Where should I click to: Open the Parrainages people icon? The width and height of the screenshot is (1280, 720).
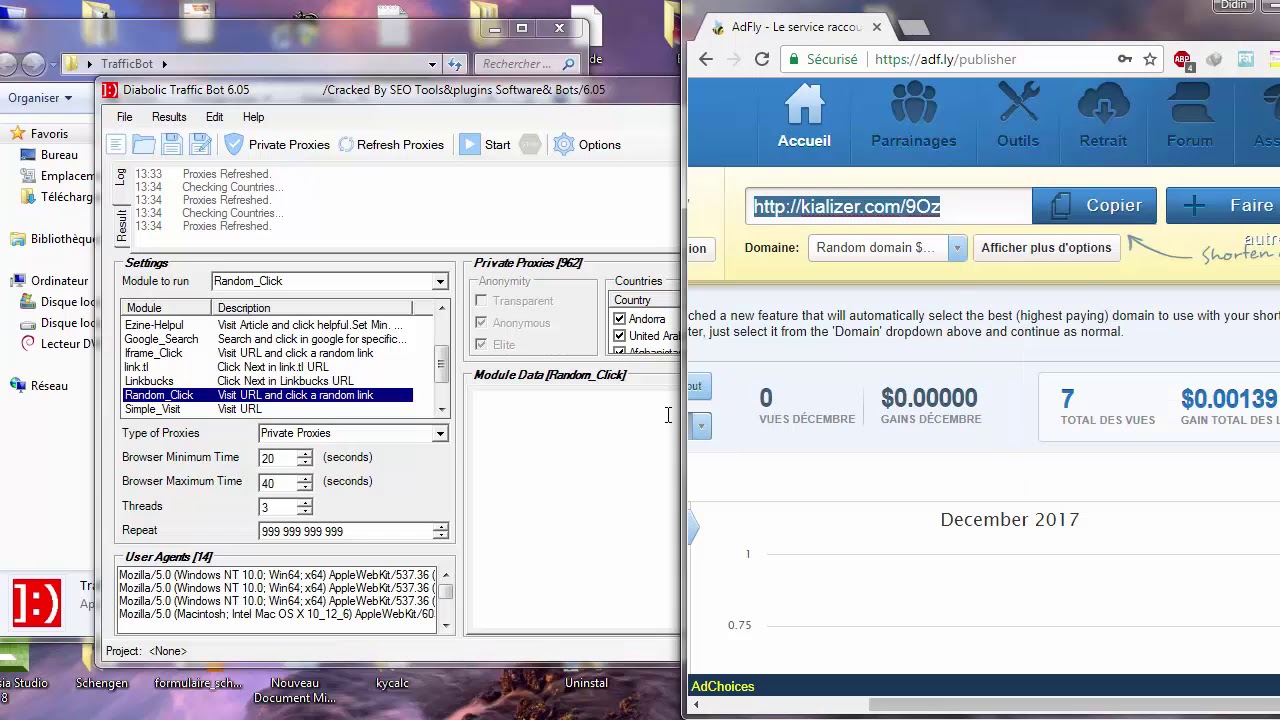tap(913, 116)
